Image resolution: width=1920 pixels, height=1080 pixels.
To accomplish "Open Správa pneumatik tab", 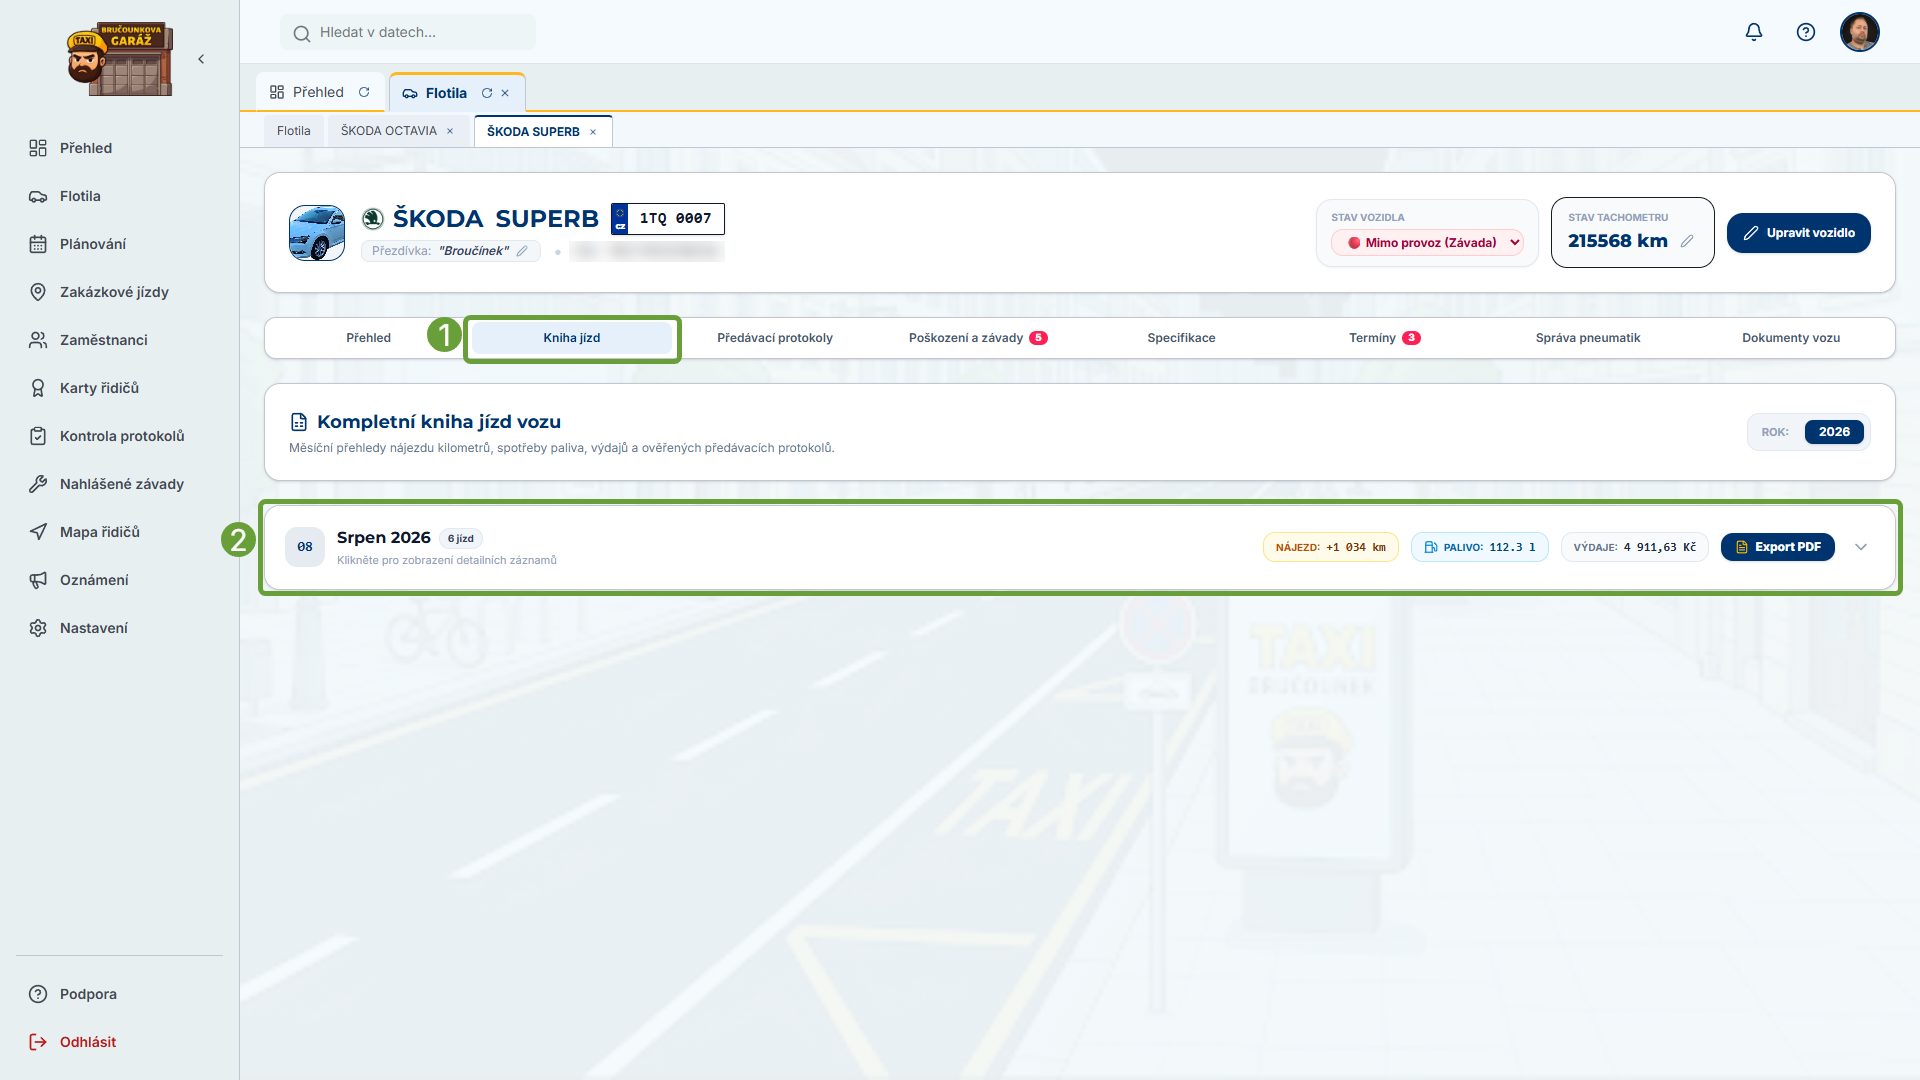I will (1587, 338).
